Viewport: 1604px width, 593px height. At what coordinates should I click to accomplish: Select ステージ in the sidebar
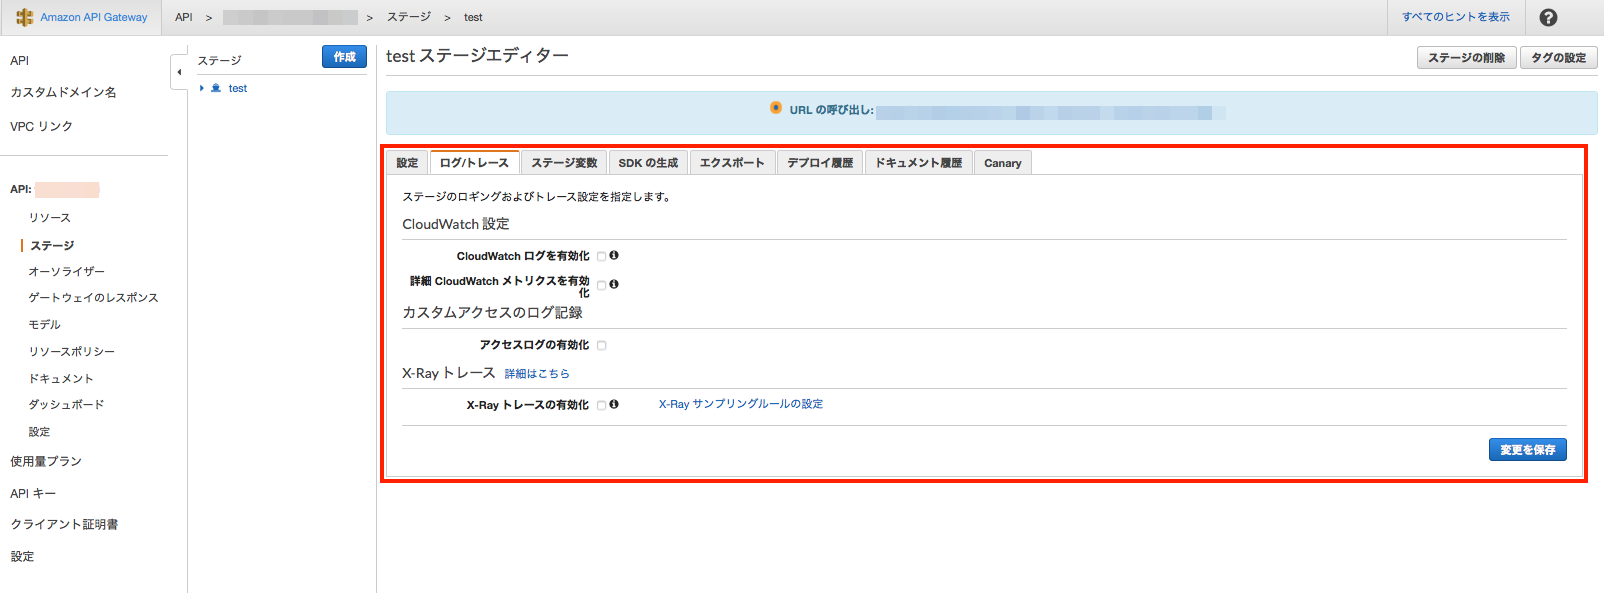coord(52,246)
